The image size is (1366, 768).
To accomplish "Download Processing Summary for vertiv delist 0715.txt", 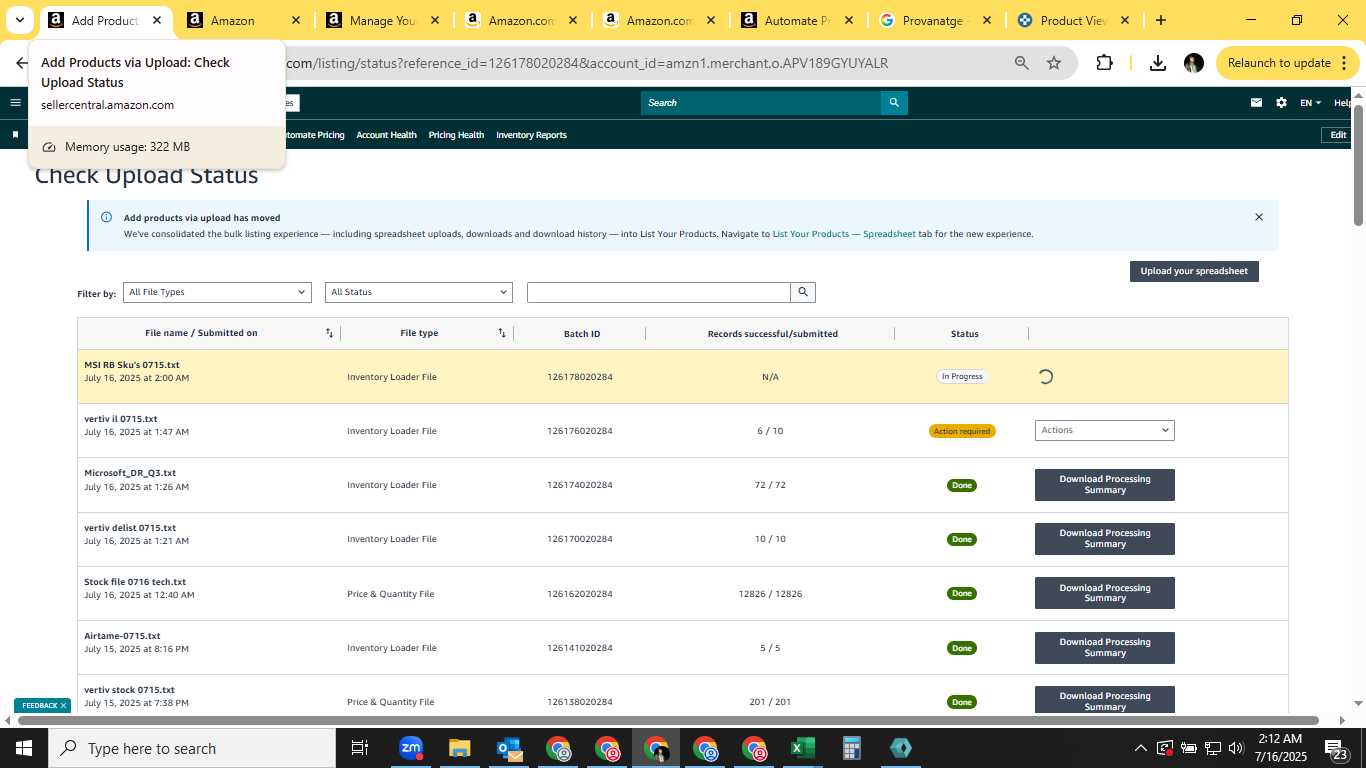I will pos(1105,539).
